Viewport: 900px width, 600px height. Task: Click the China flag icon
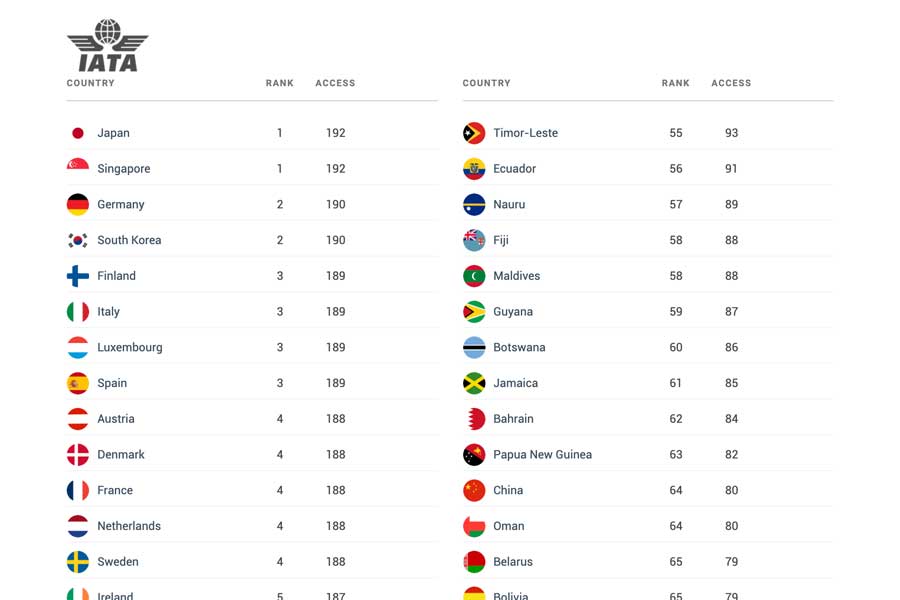(x=474, y=491)
